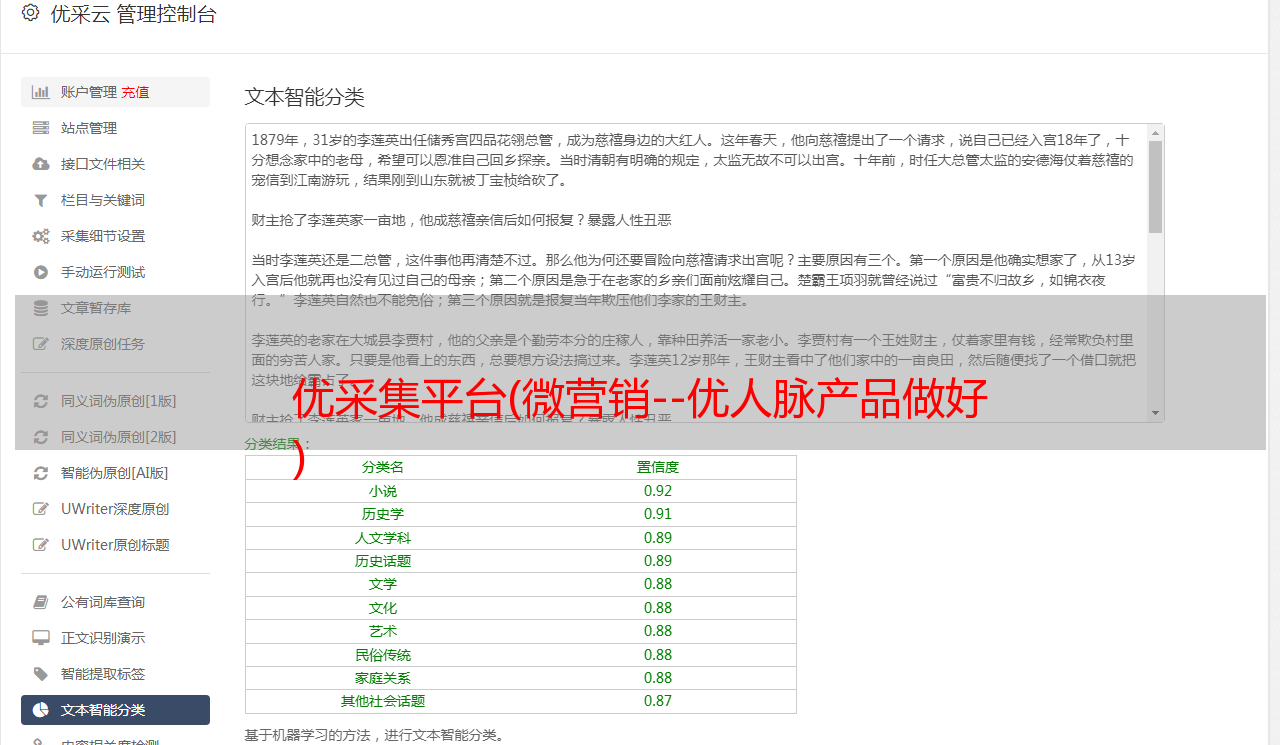Go to UWriter原创标题 page
Viewport: 1280px width, 745px height.
115,545
